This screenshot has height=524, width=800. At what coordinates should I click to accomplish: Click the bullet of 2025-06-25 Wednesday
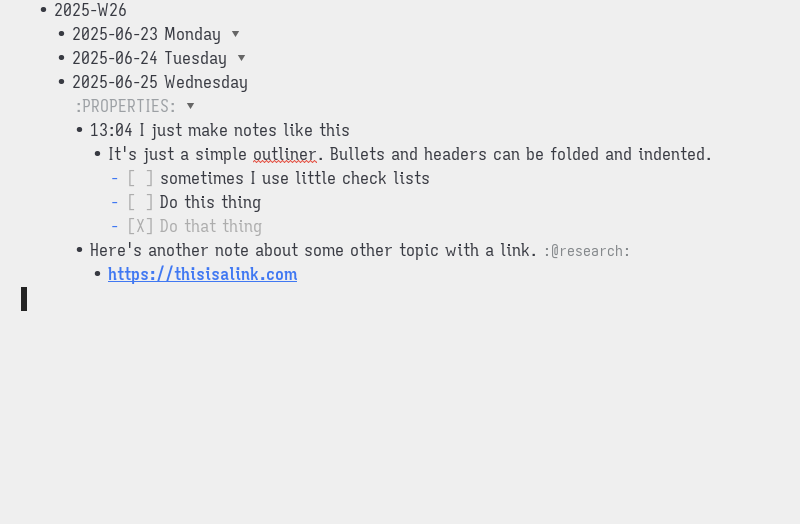61,82
